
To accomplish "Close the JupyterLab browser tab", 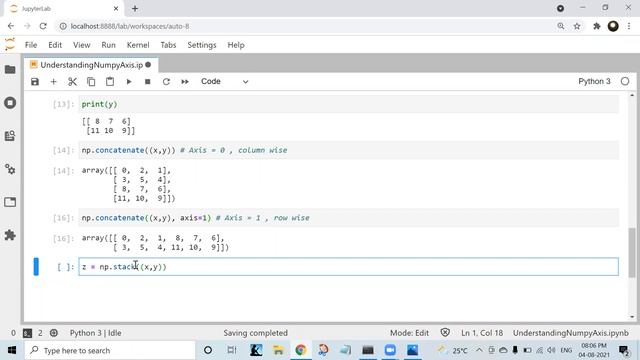I will [116, 8].
